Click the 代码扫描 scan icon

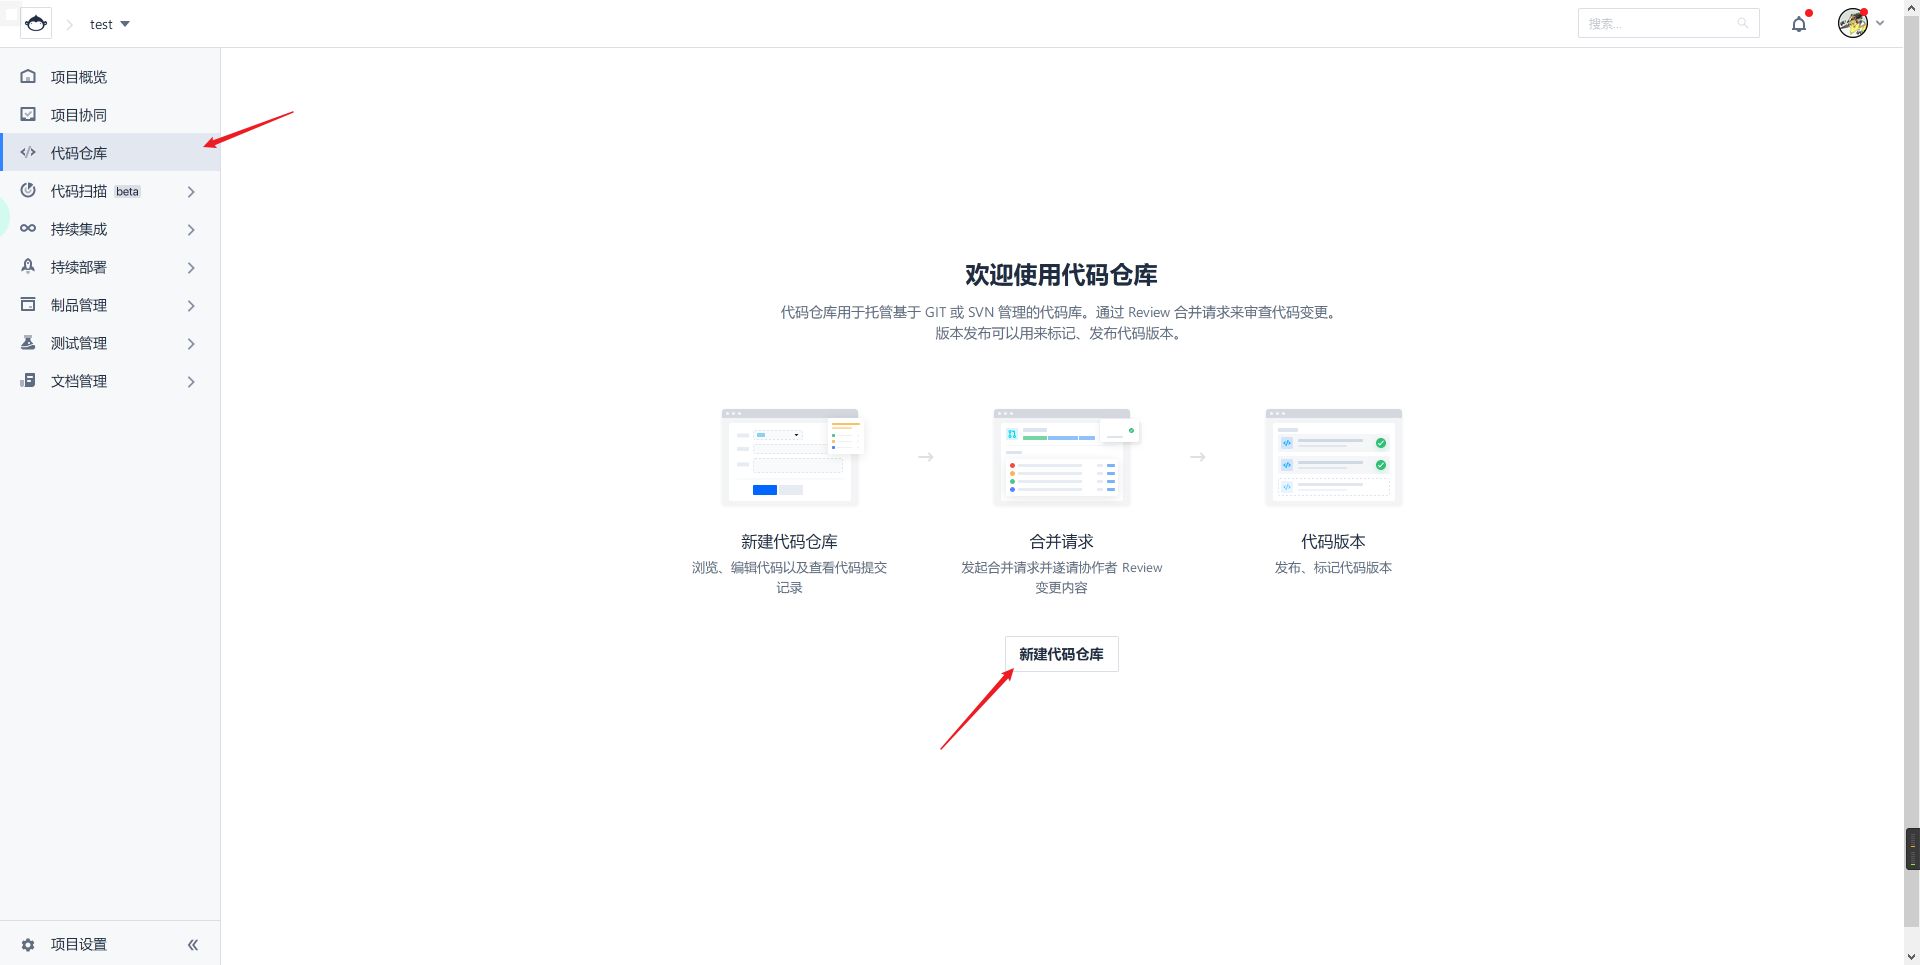coord(28,191)
